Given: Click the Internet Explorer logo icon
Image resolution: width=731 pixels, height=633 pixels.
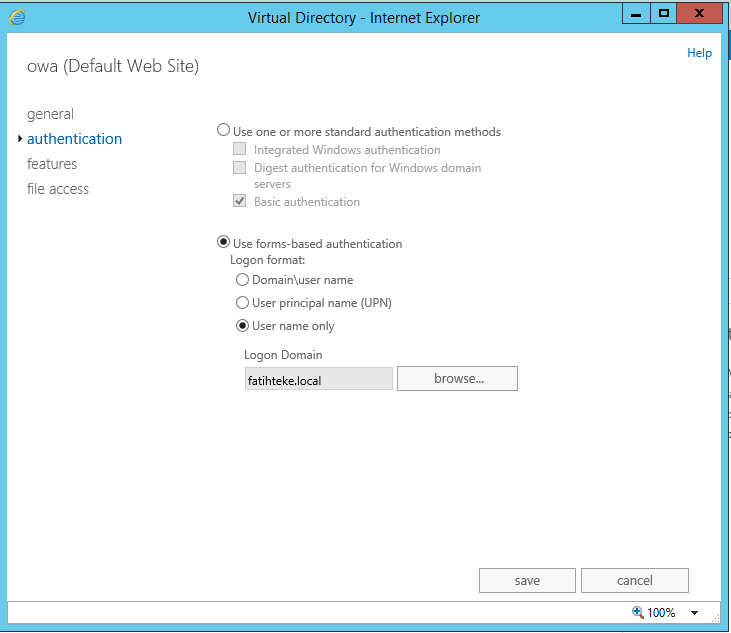Looking at the screenshot, I should pyautogui.click(x=17, y=17).
